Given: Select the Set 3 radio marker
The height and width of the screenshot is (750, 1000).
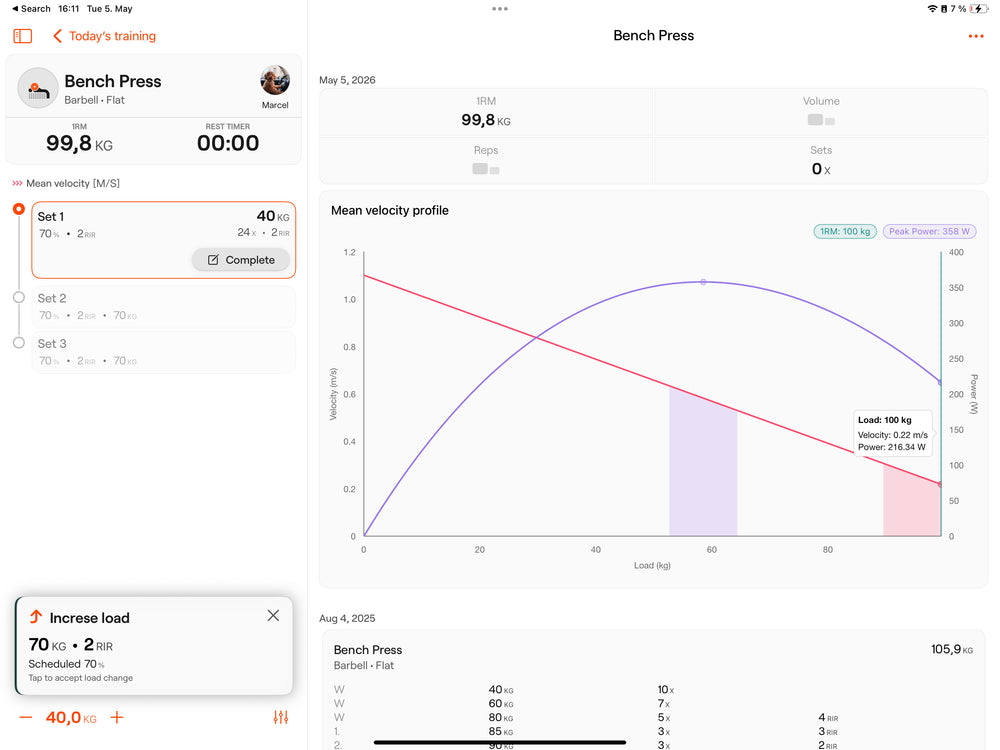Looking at the screenshot, I should click(19, 342).
